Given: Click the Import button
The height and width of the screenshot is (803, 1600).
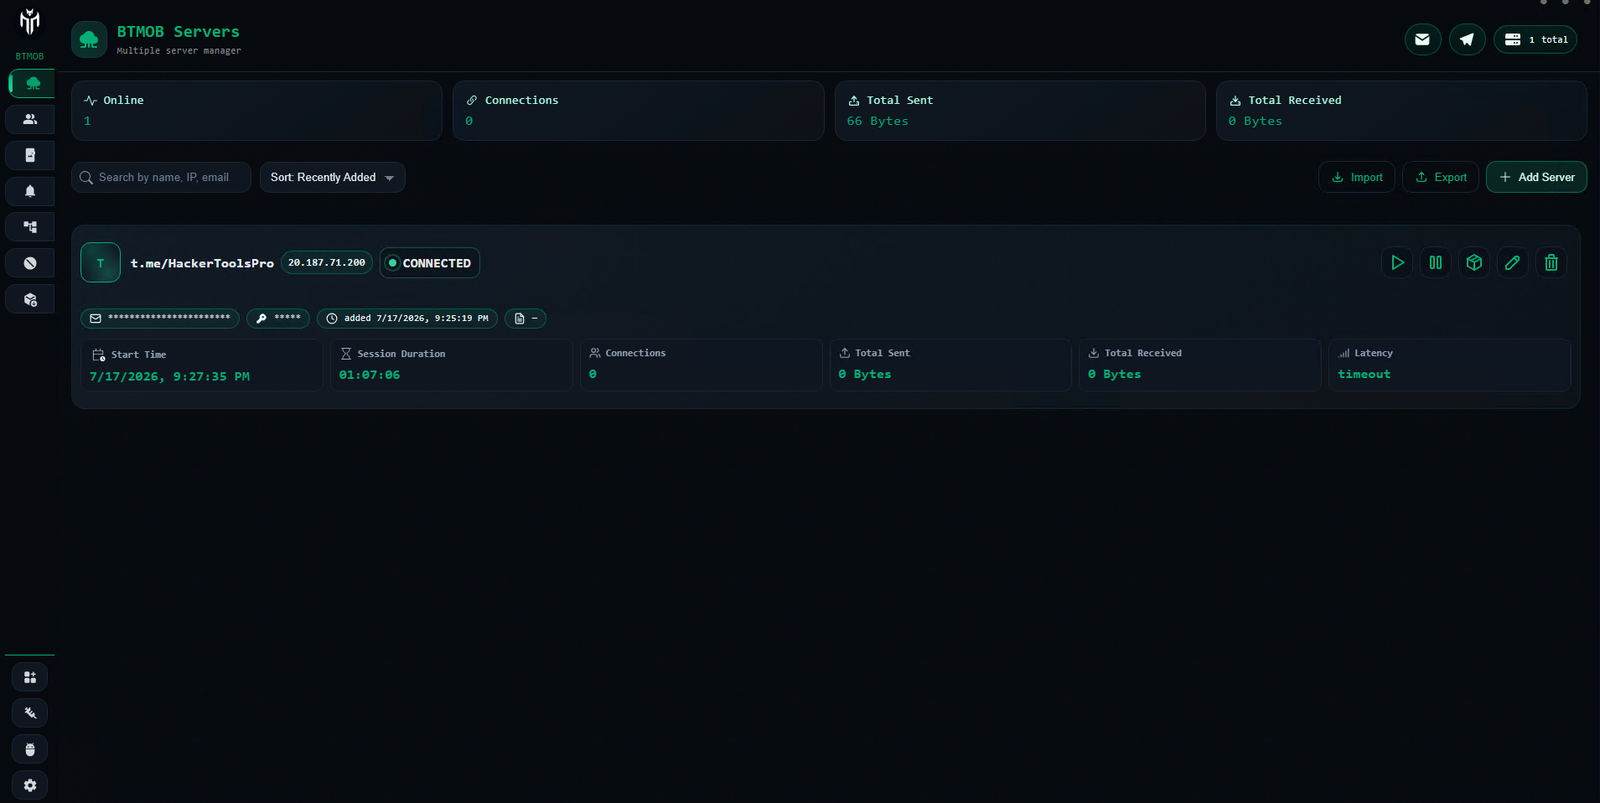Looking at the screenshot, I should point(1357,177).
